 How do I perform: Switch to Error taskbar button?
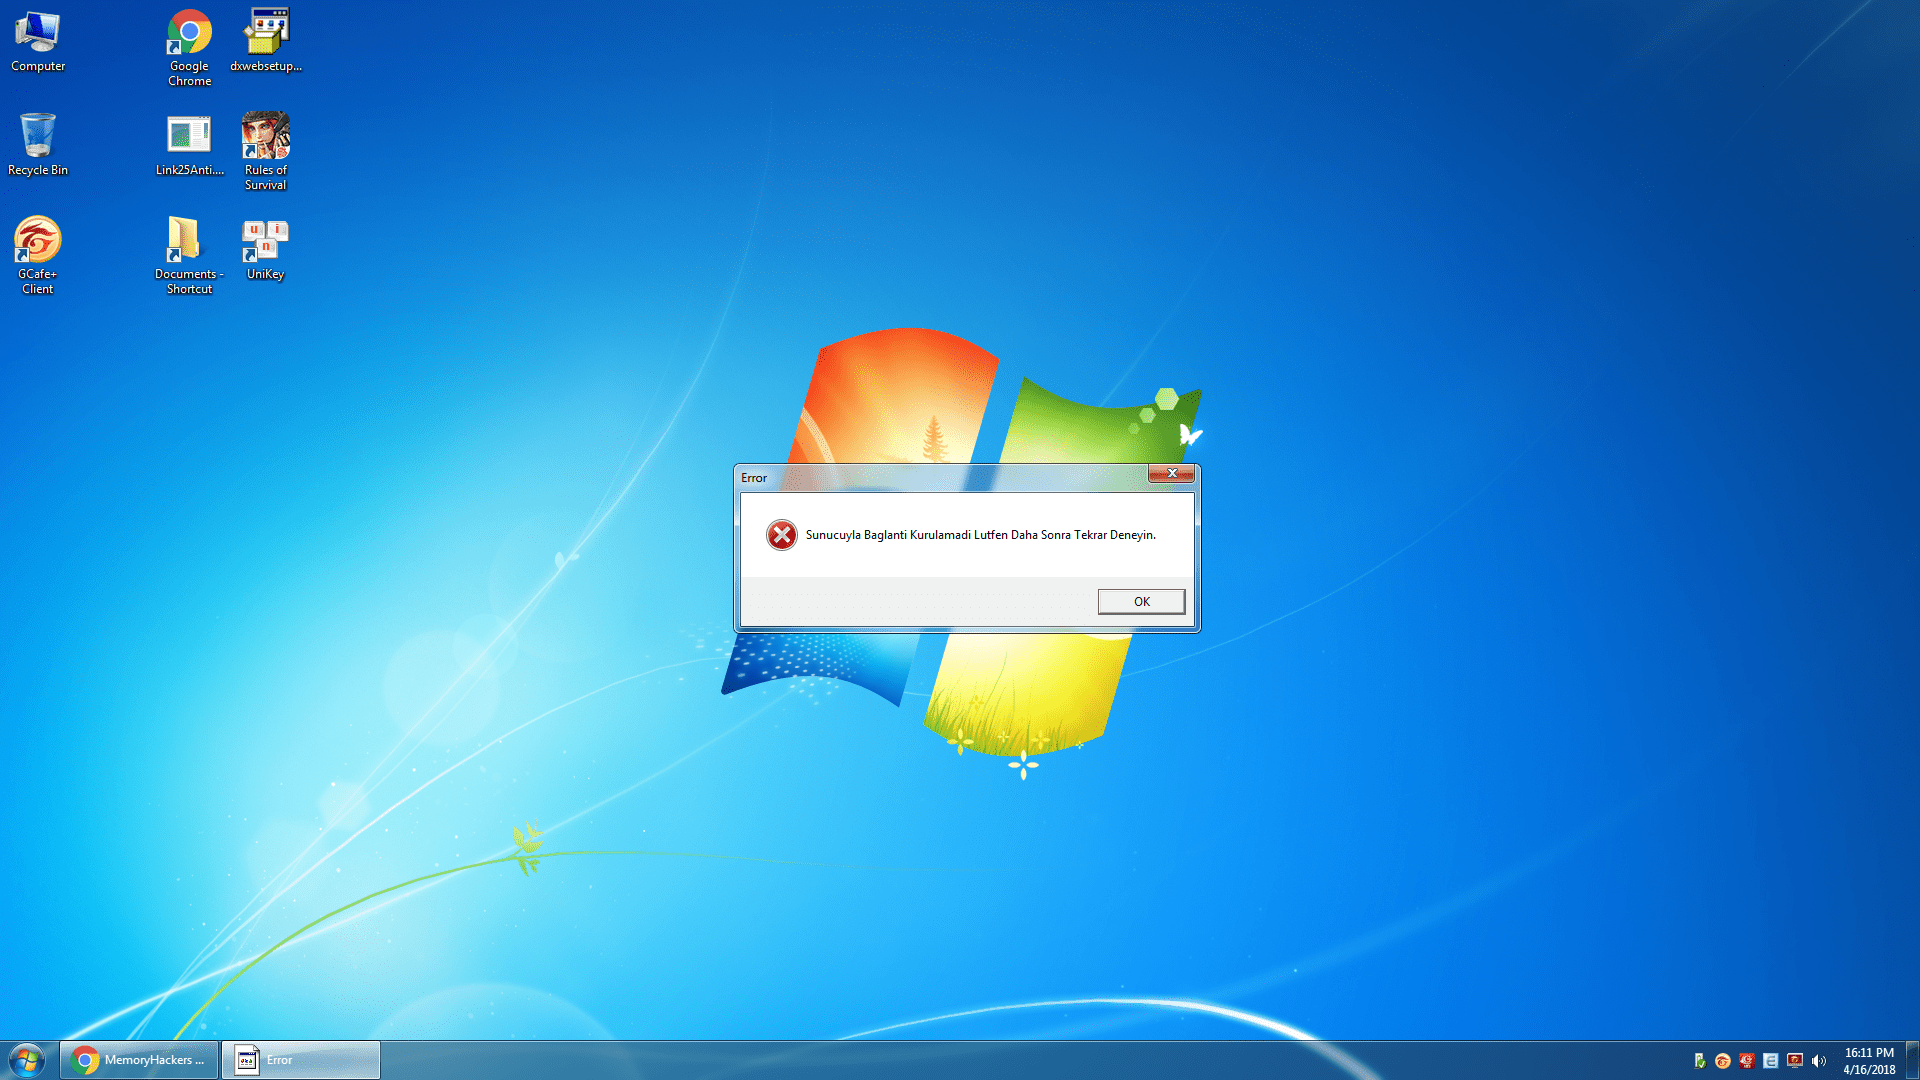coord(300,1060)
